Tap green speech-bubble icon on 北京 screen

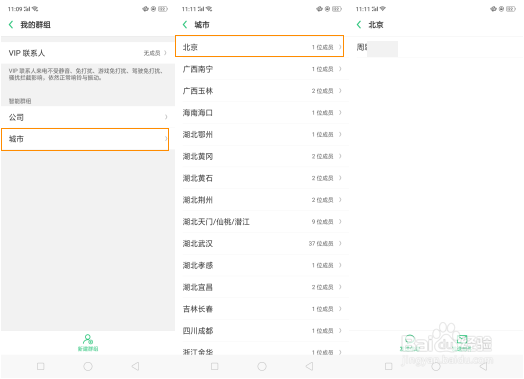(410, 340)
